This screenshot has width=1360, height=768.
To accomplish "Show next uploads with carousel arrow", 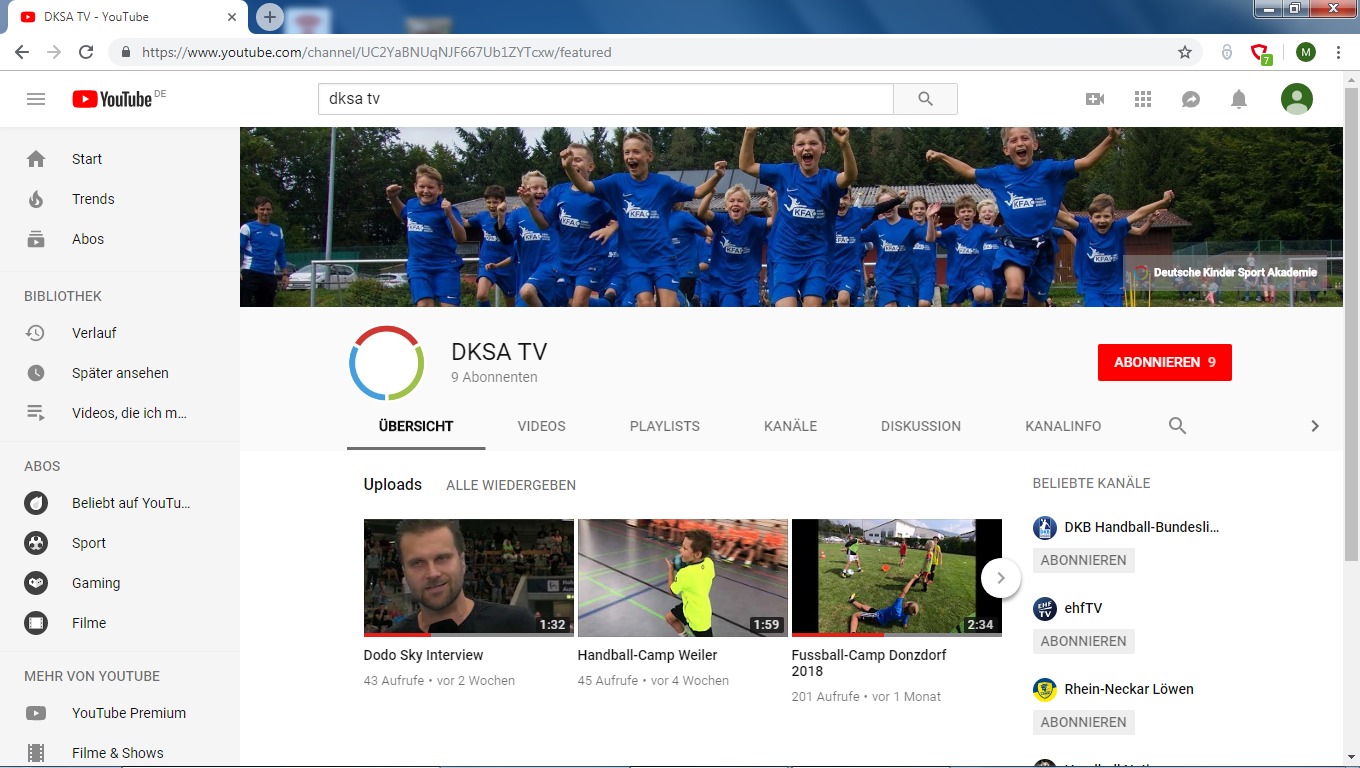I will (x=1000, y=577).
